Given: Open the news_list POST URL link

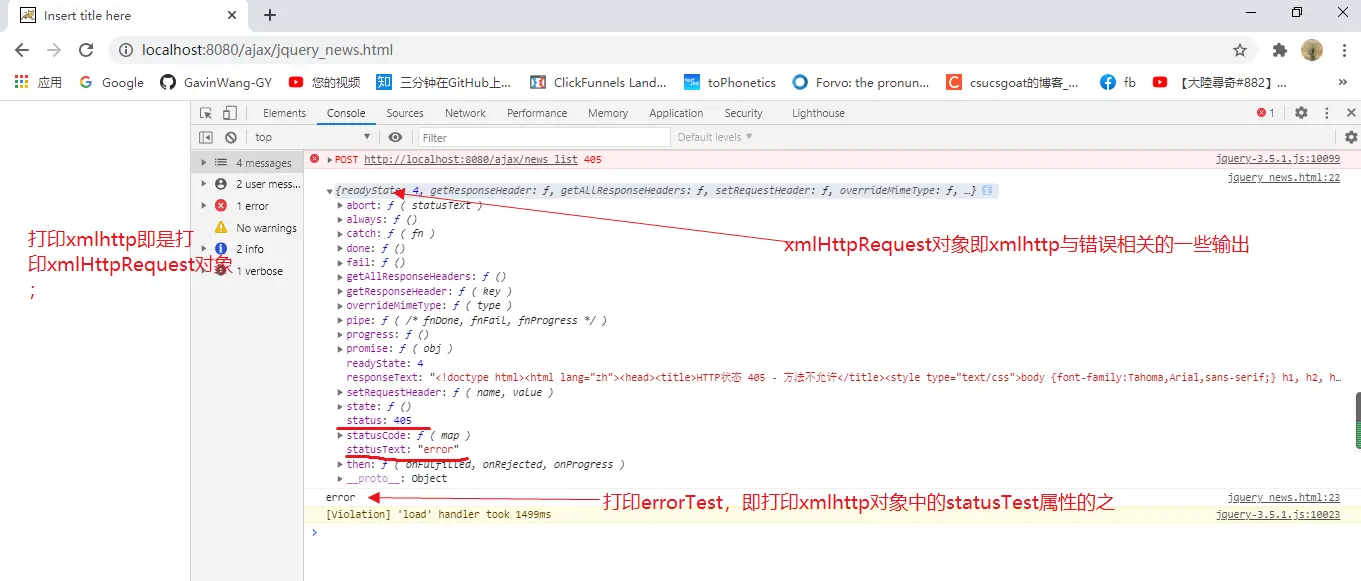Looking at the screenshot, I should coord(470,160).
